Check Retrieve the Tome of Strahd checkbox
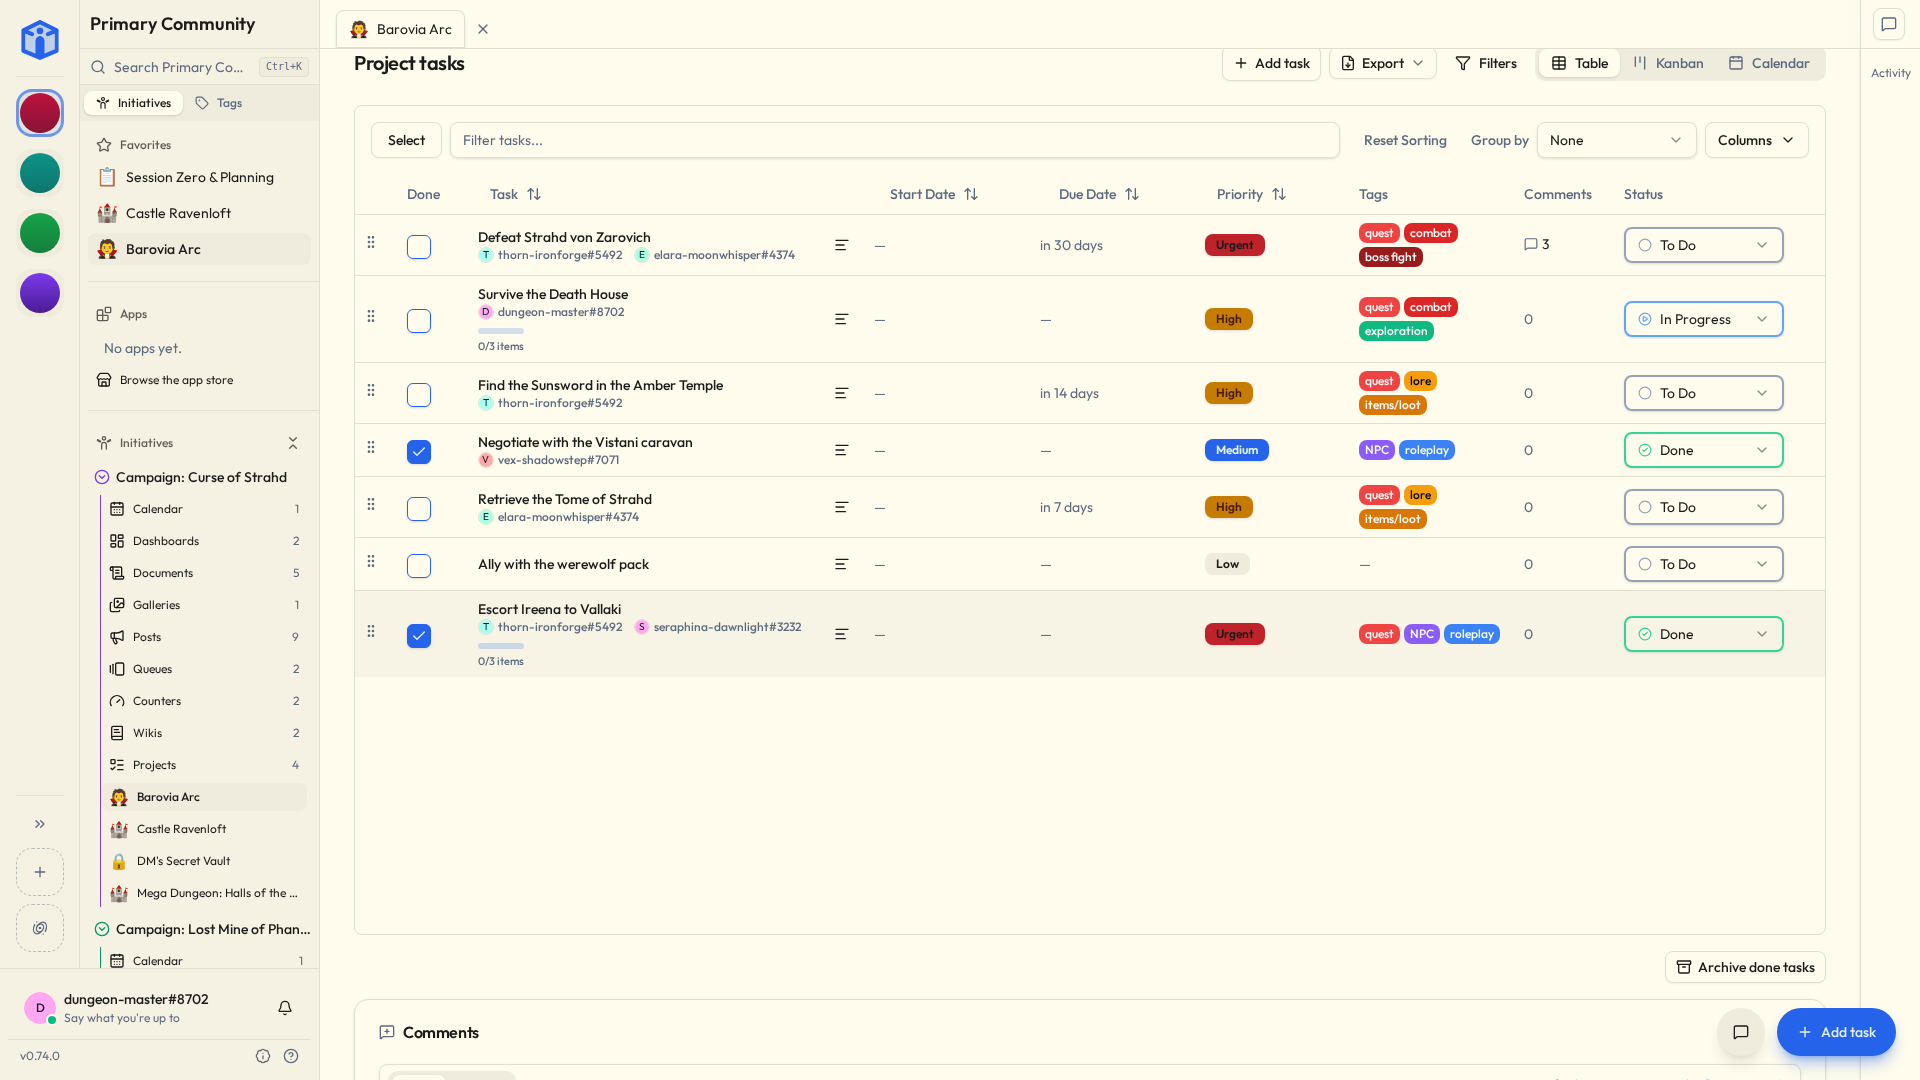The image size is (1920, 1080). (x=419, y=509)
